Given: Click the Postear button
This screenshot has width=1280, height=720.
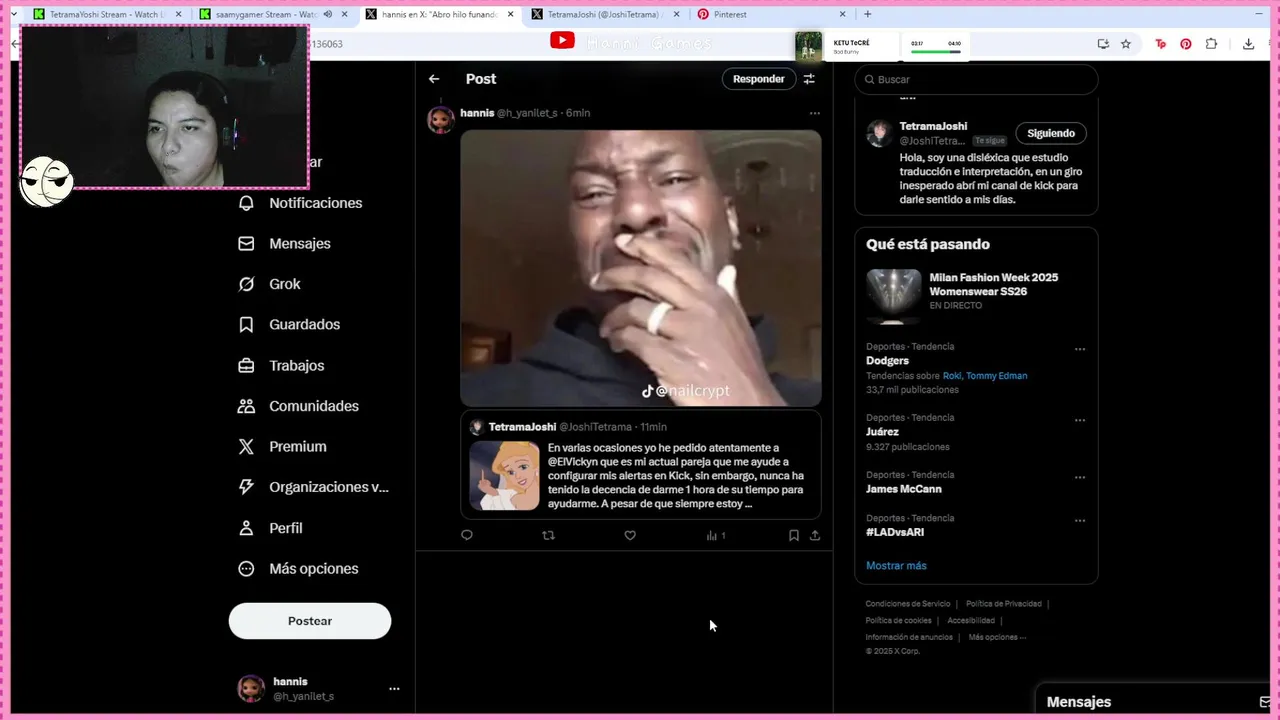Looking at the screenshot, I should tap(310, 621).
